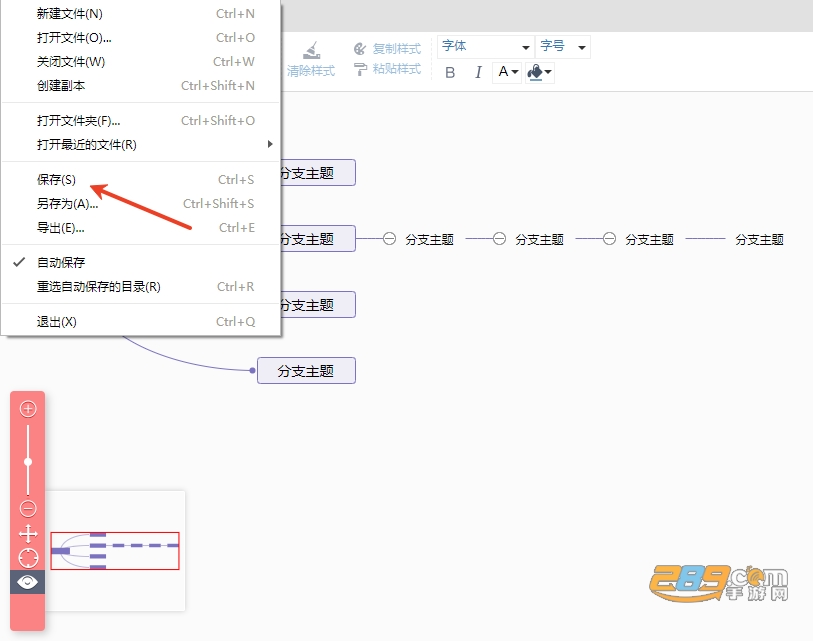The height and width of the screenshot is (641, 813).
Task: Toggle italic formatting with the I icon
Action: click(x=478, y=72)
